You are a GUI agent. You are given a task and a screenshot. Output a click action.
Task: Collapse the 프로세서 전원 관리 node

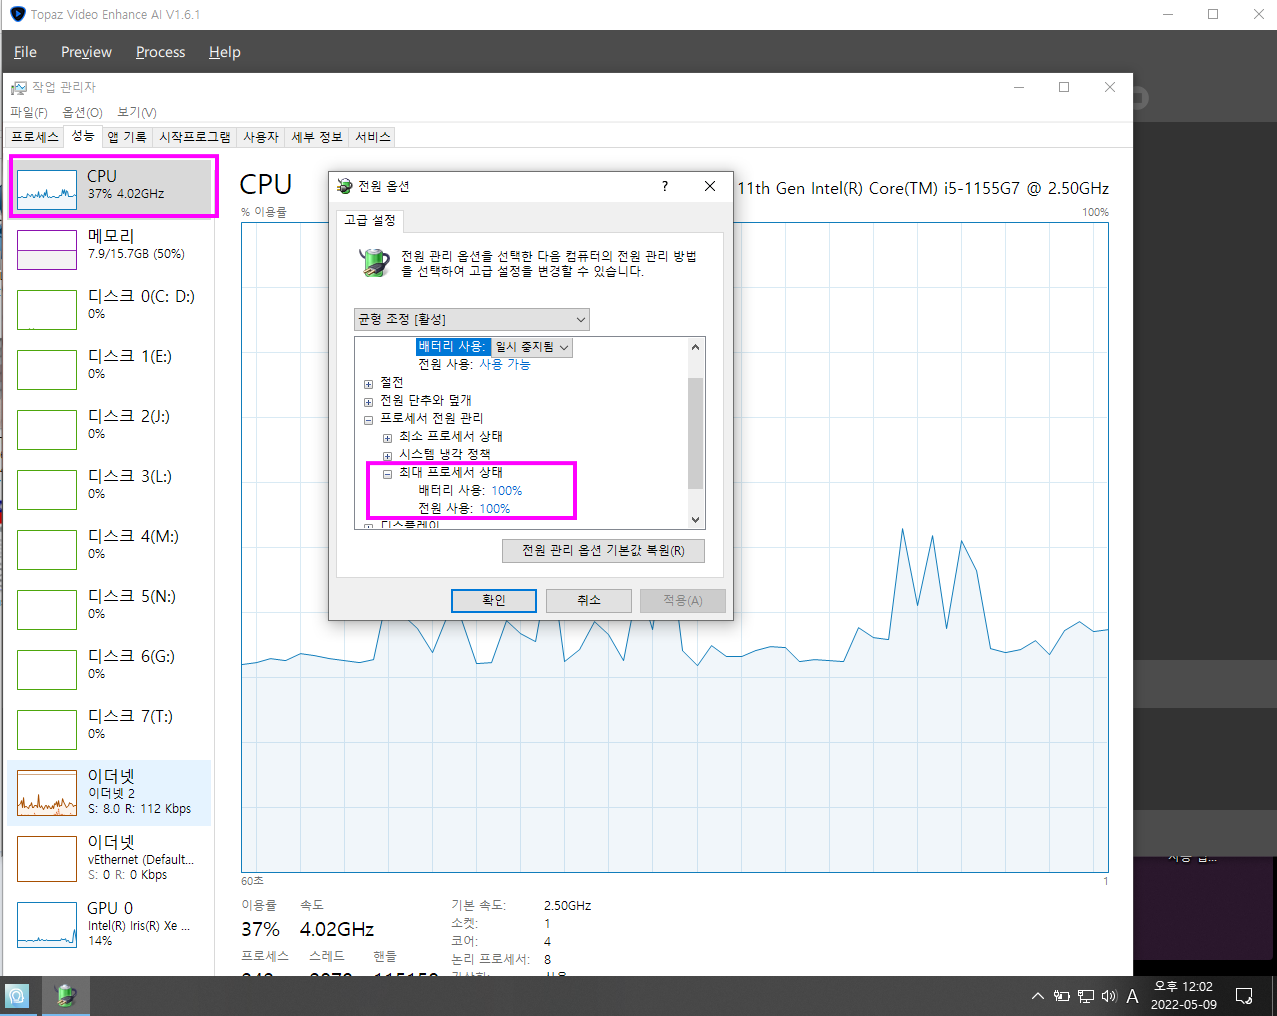[368, 420]
